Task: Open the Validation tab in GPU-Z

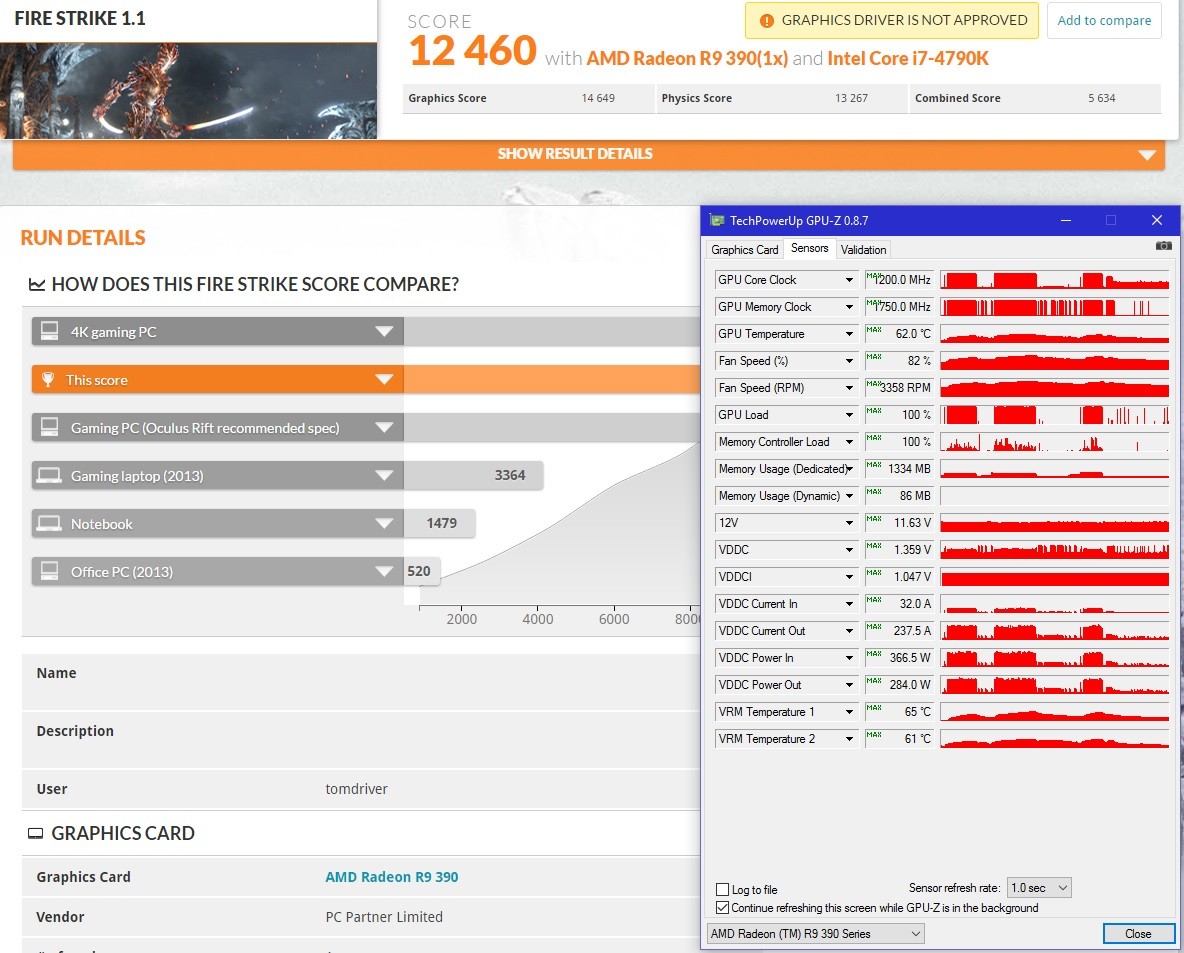Action: (863, 250)
